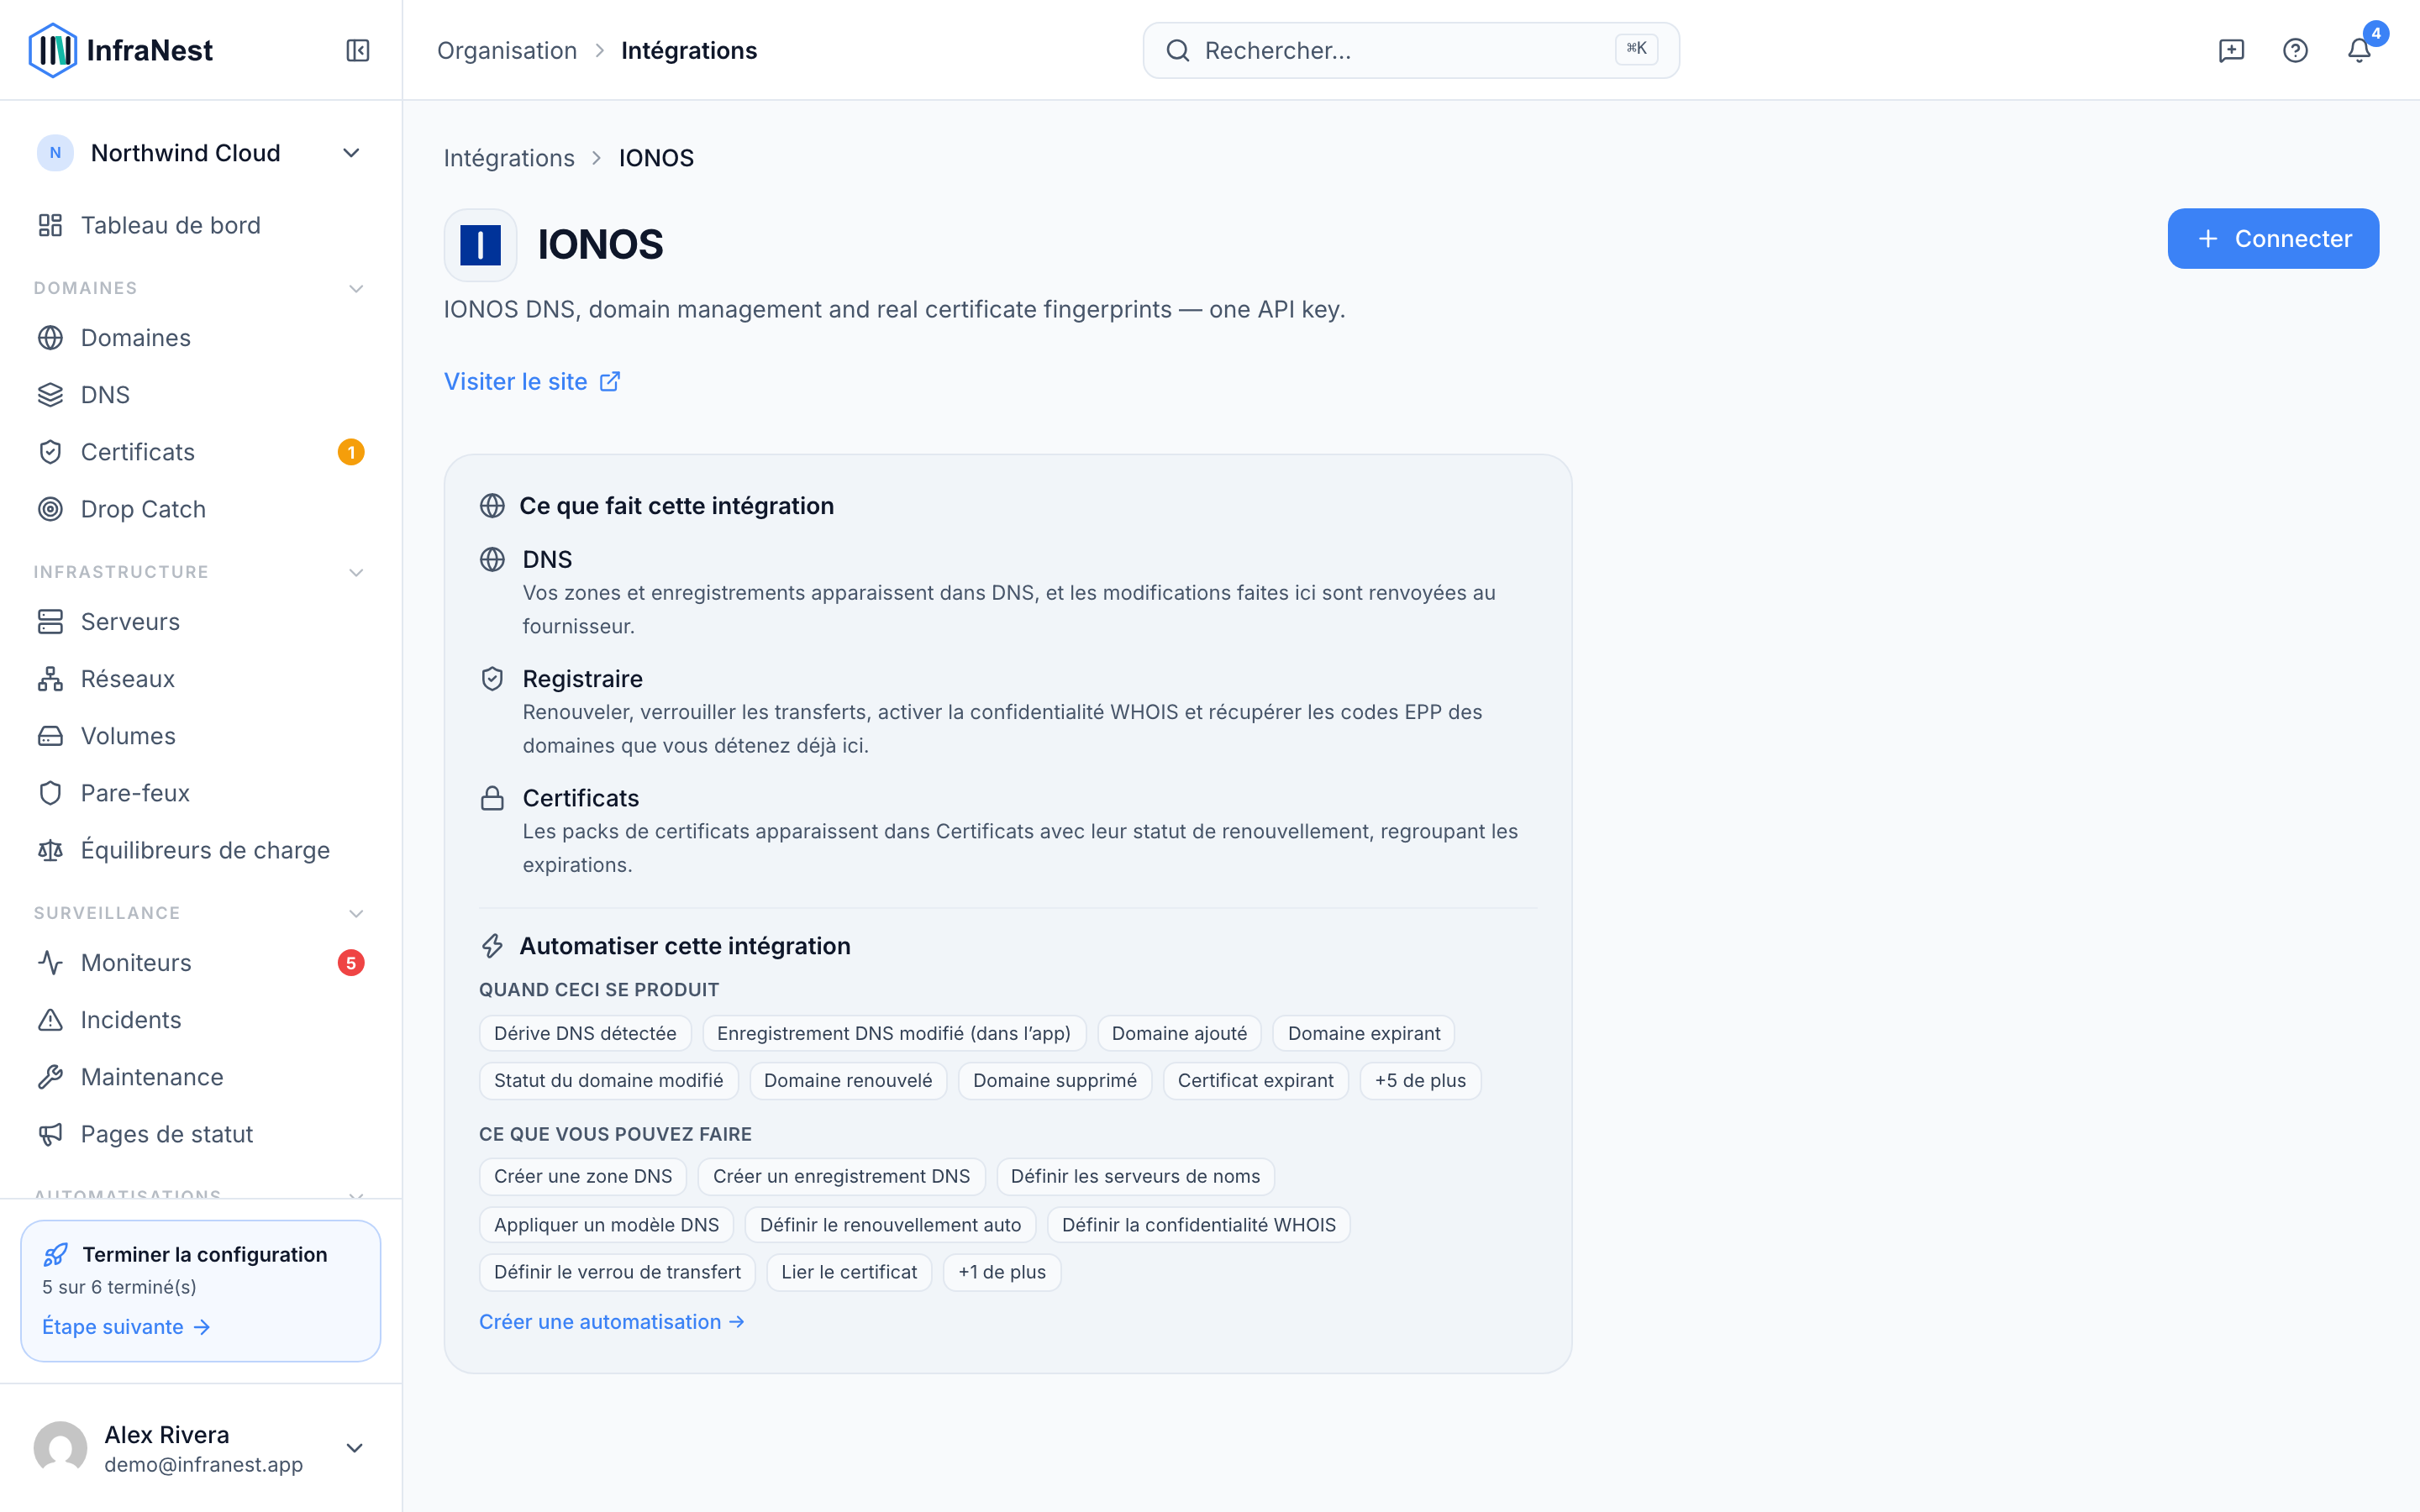
Task: Click the Maintenance wrench icon
Action: click(x=50, y=1077)
